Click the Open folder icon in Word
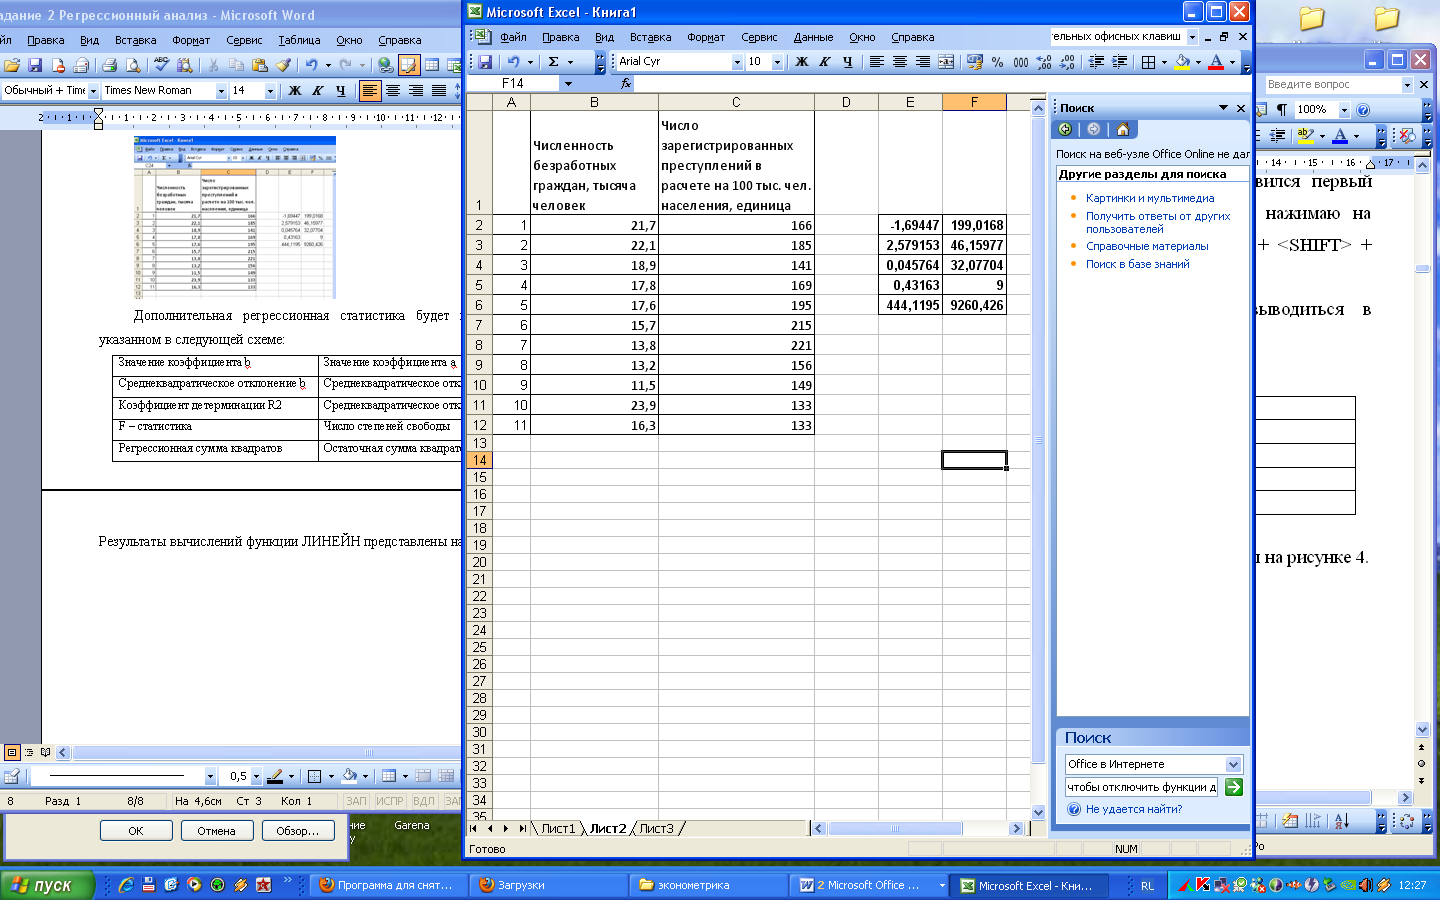This screenshot has height=900, width=1440. point(12,65)
